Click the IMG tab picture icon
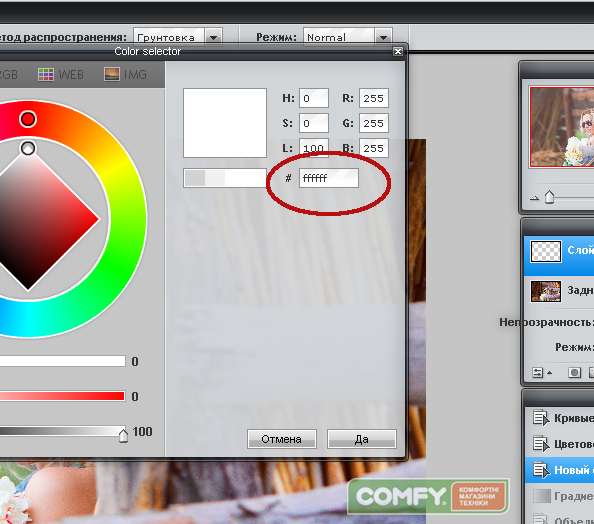The height and width of the screenshot is (524, 594). point(112,74)
